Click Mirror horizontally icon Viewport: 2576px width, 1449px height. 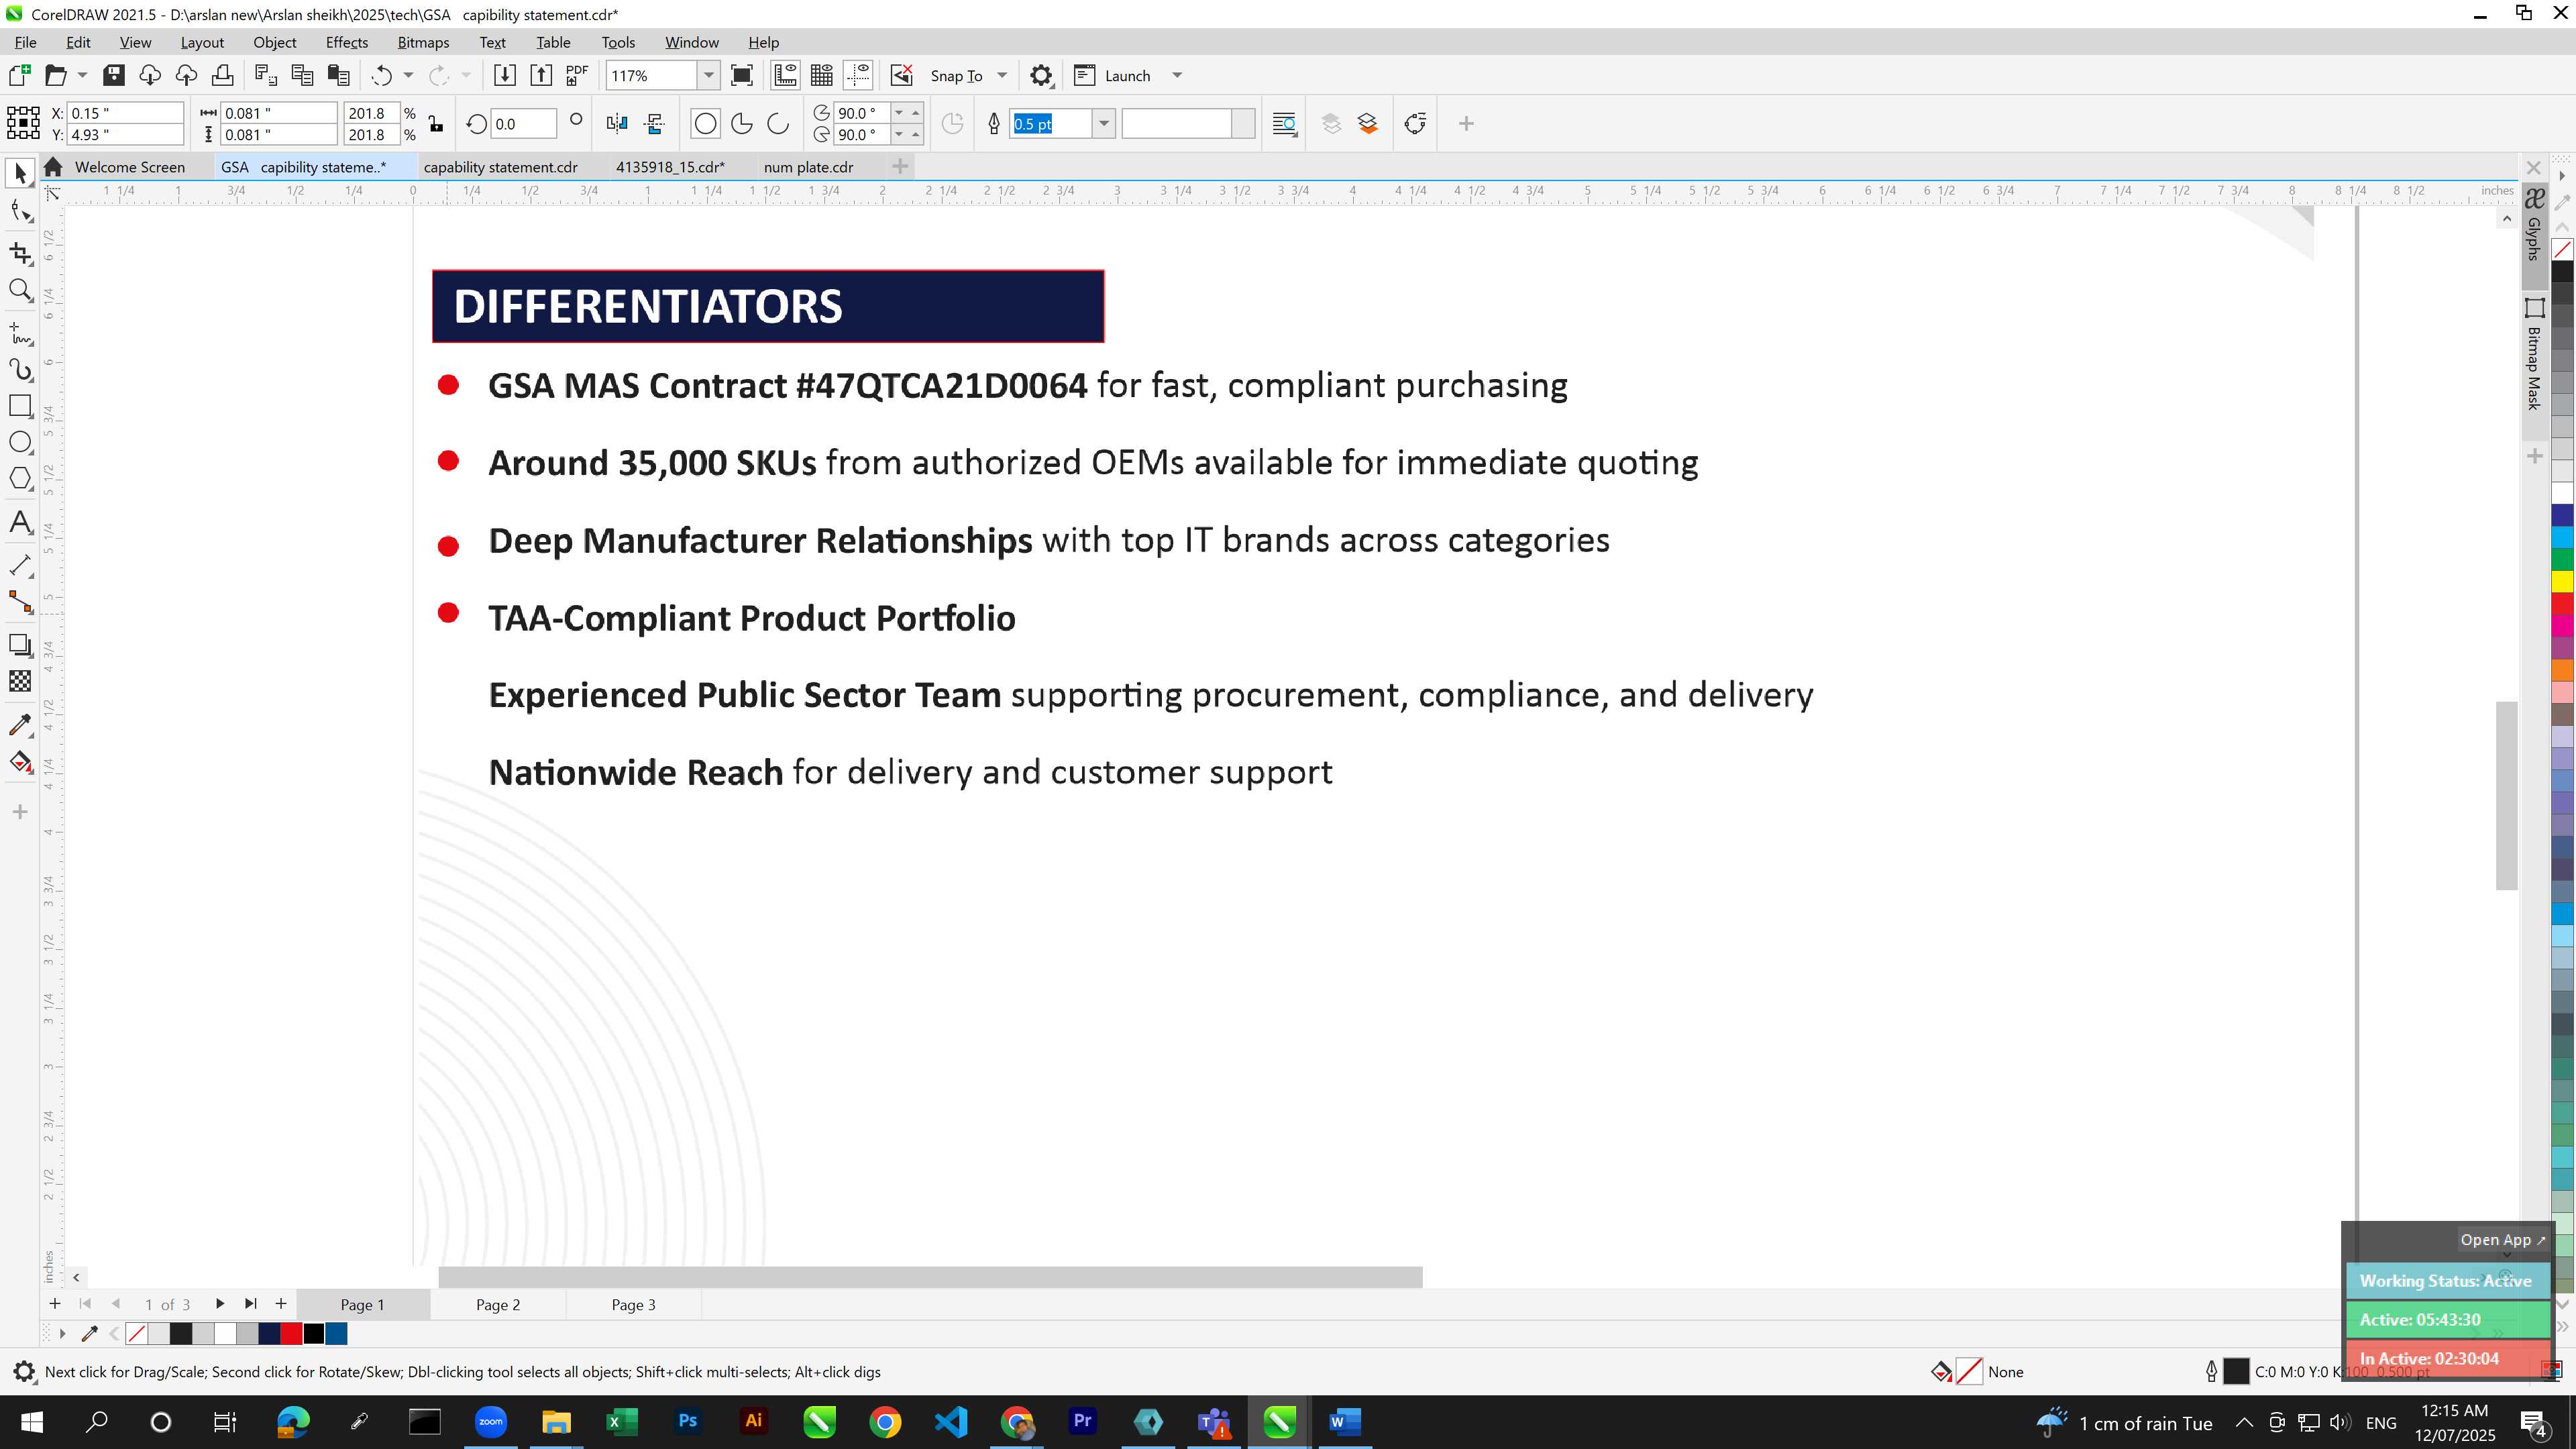tap(617, 124)
